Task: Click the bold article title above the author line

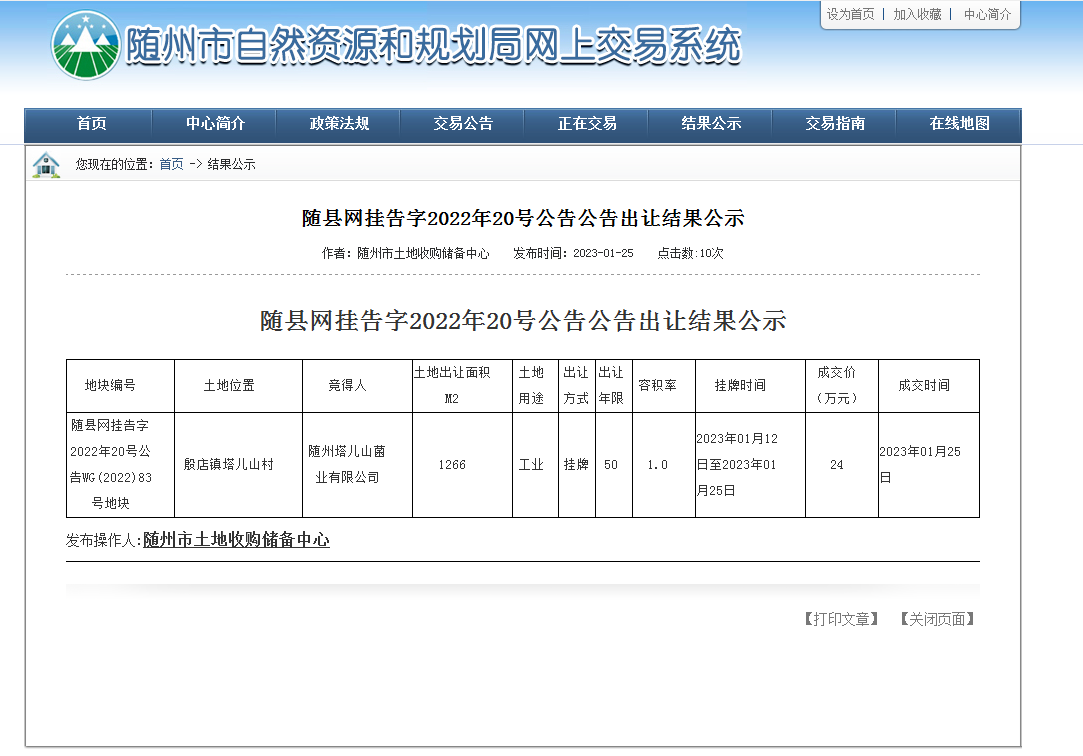Action: (523, 219)
